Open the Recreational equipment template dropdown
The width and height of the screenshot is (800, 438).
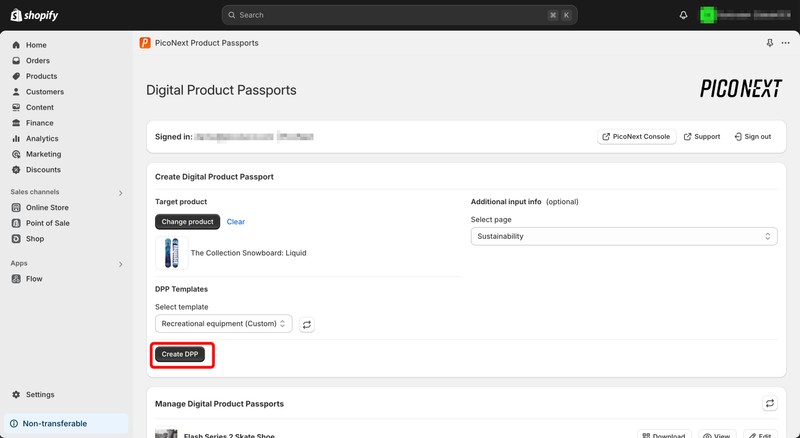click(x=223, y=324)
